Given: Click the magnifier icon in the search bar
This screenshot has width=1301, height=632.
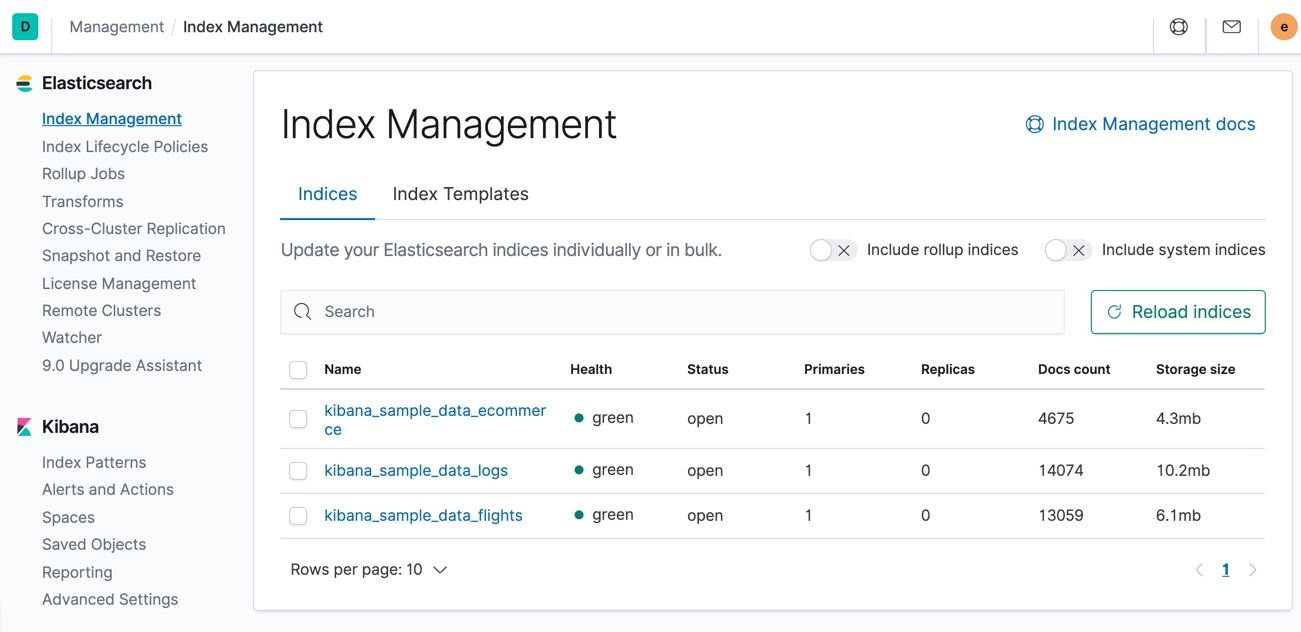Looking at the screenshot, I should [303, 311].
